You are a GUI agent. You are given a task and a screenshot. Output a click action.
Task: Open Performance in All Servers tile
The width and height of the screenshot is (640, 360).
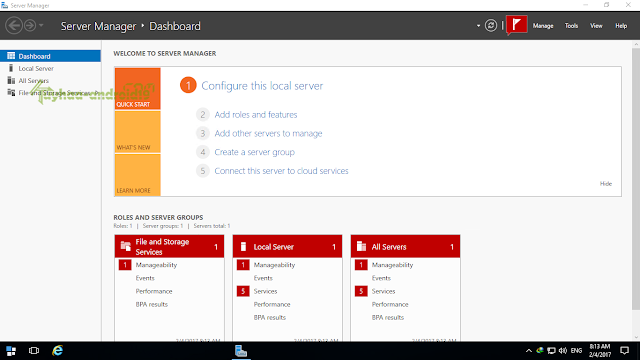point(390,304)
